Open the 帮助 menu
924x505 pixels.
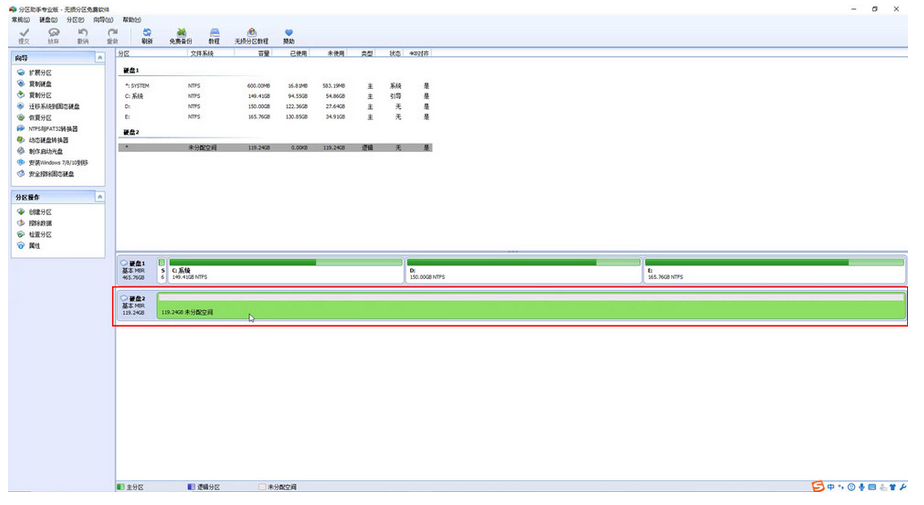click(131, 19)
